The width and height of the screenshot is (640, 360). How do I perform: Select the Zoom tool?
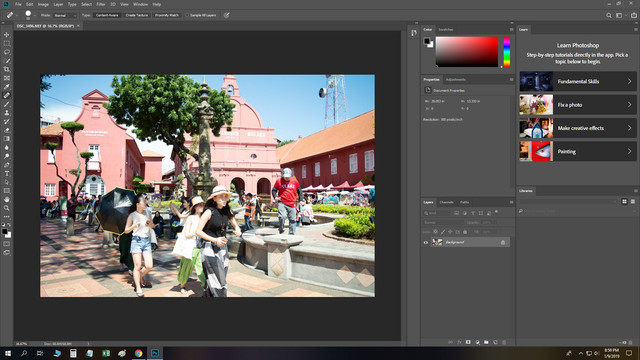pos(7,208)
